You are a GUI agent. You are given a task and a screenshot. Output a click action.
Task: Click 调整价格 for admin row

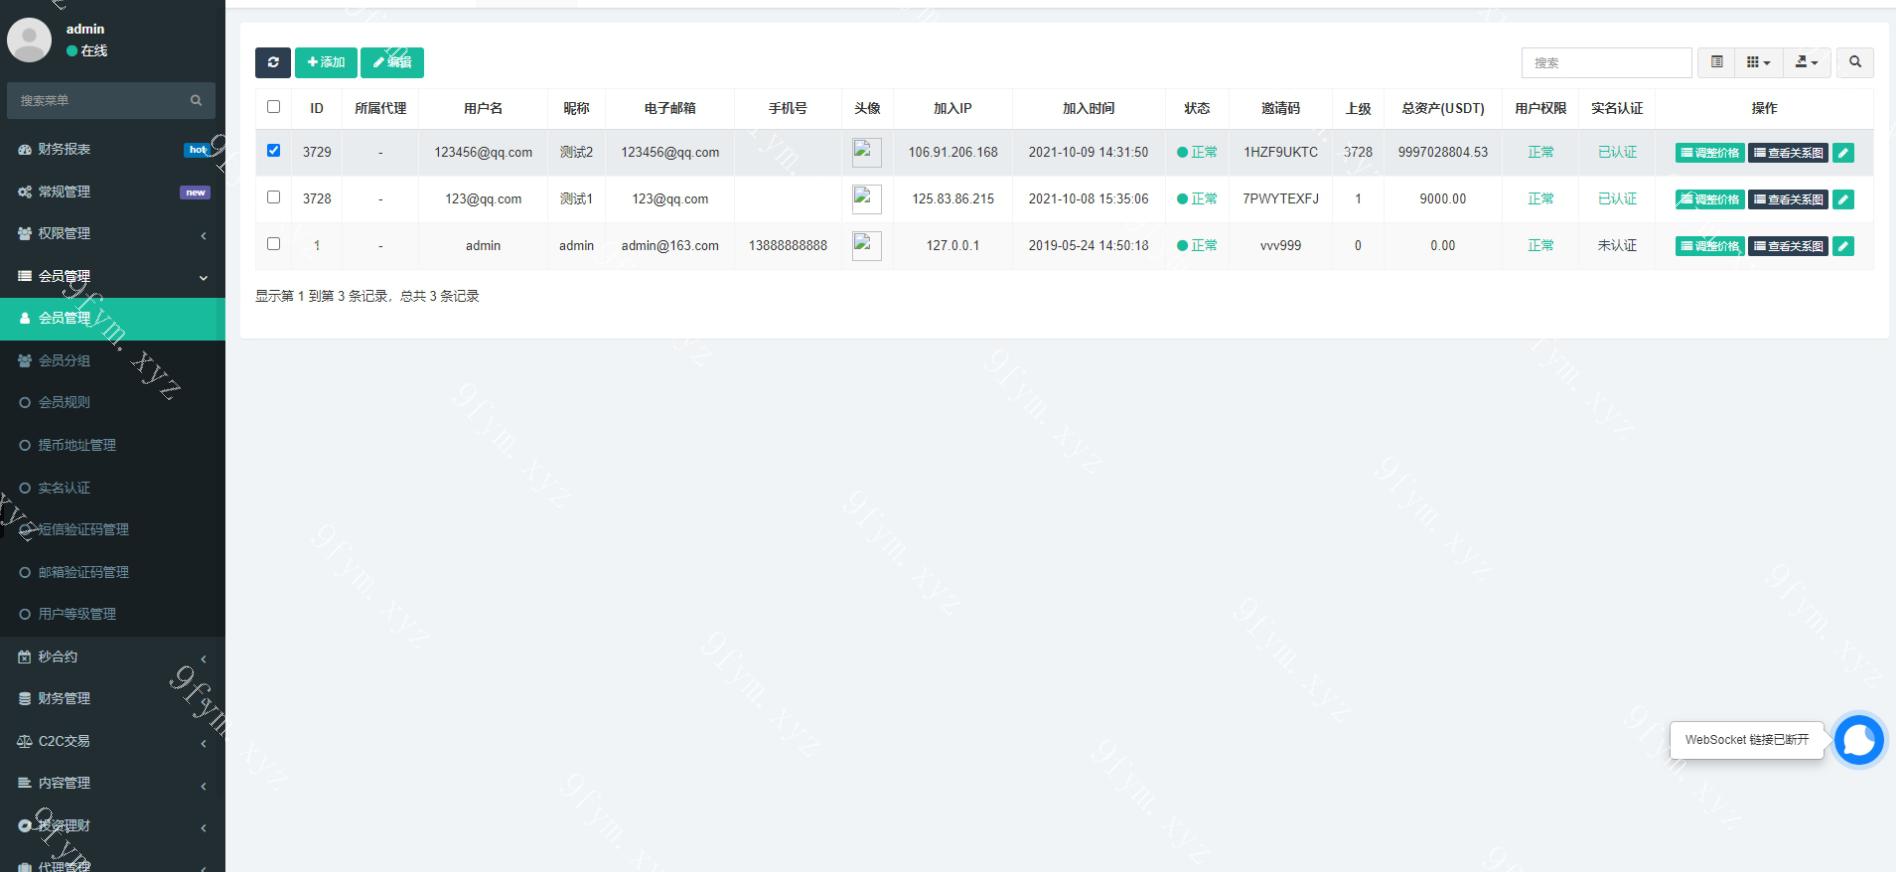(x=1710, y=246)
